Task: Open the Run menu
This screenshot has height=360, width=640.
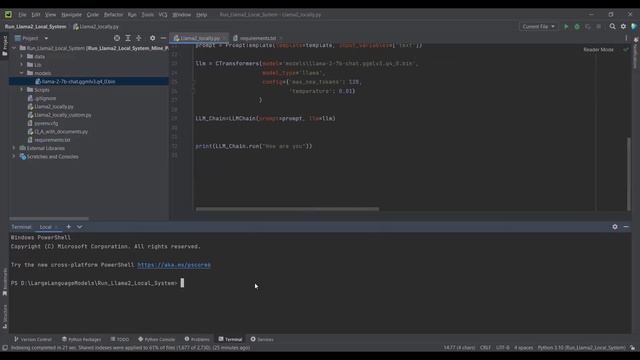Action: [x=132, y=15]
